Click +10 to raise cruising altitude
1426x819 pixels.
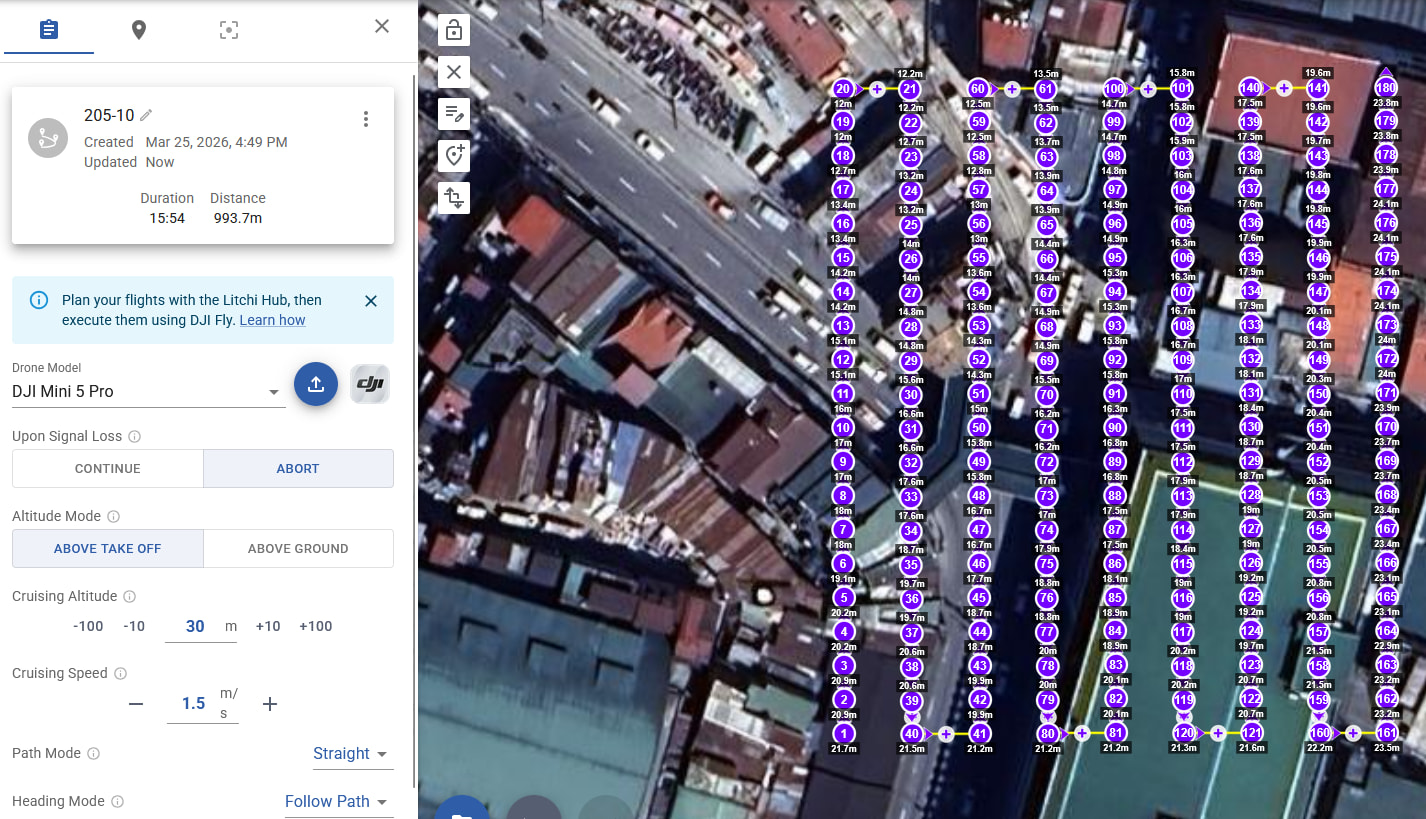pos(268,626)
